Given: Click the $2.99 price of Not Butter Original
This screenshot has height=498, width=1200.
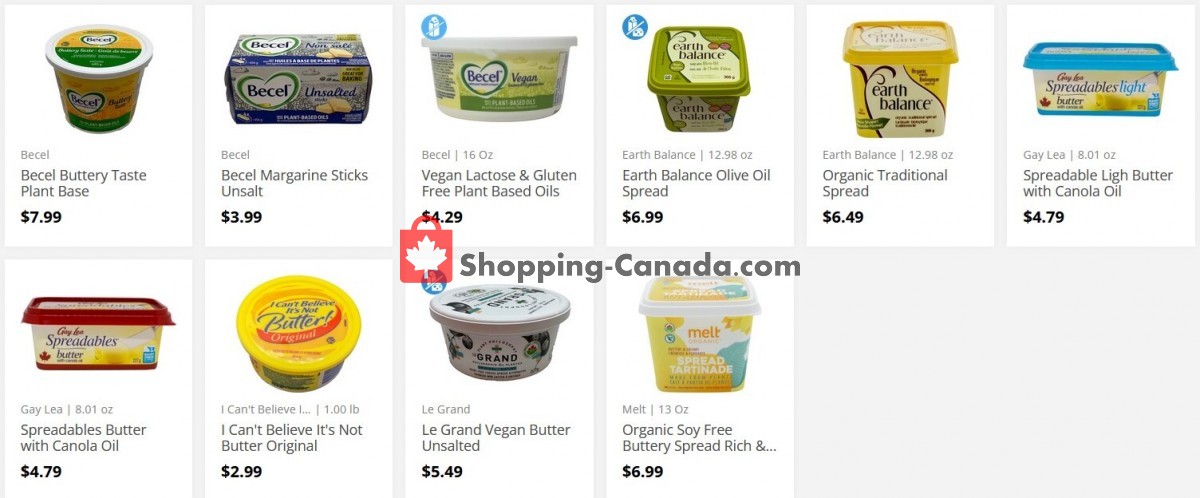Looking at the screenshot, I should [241, 472].
